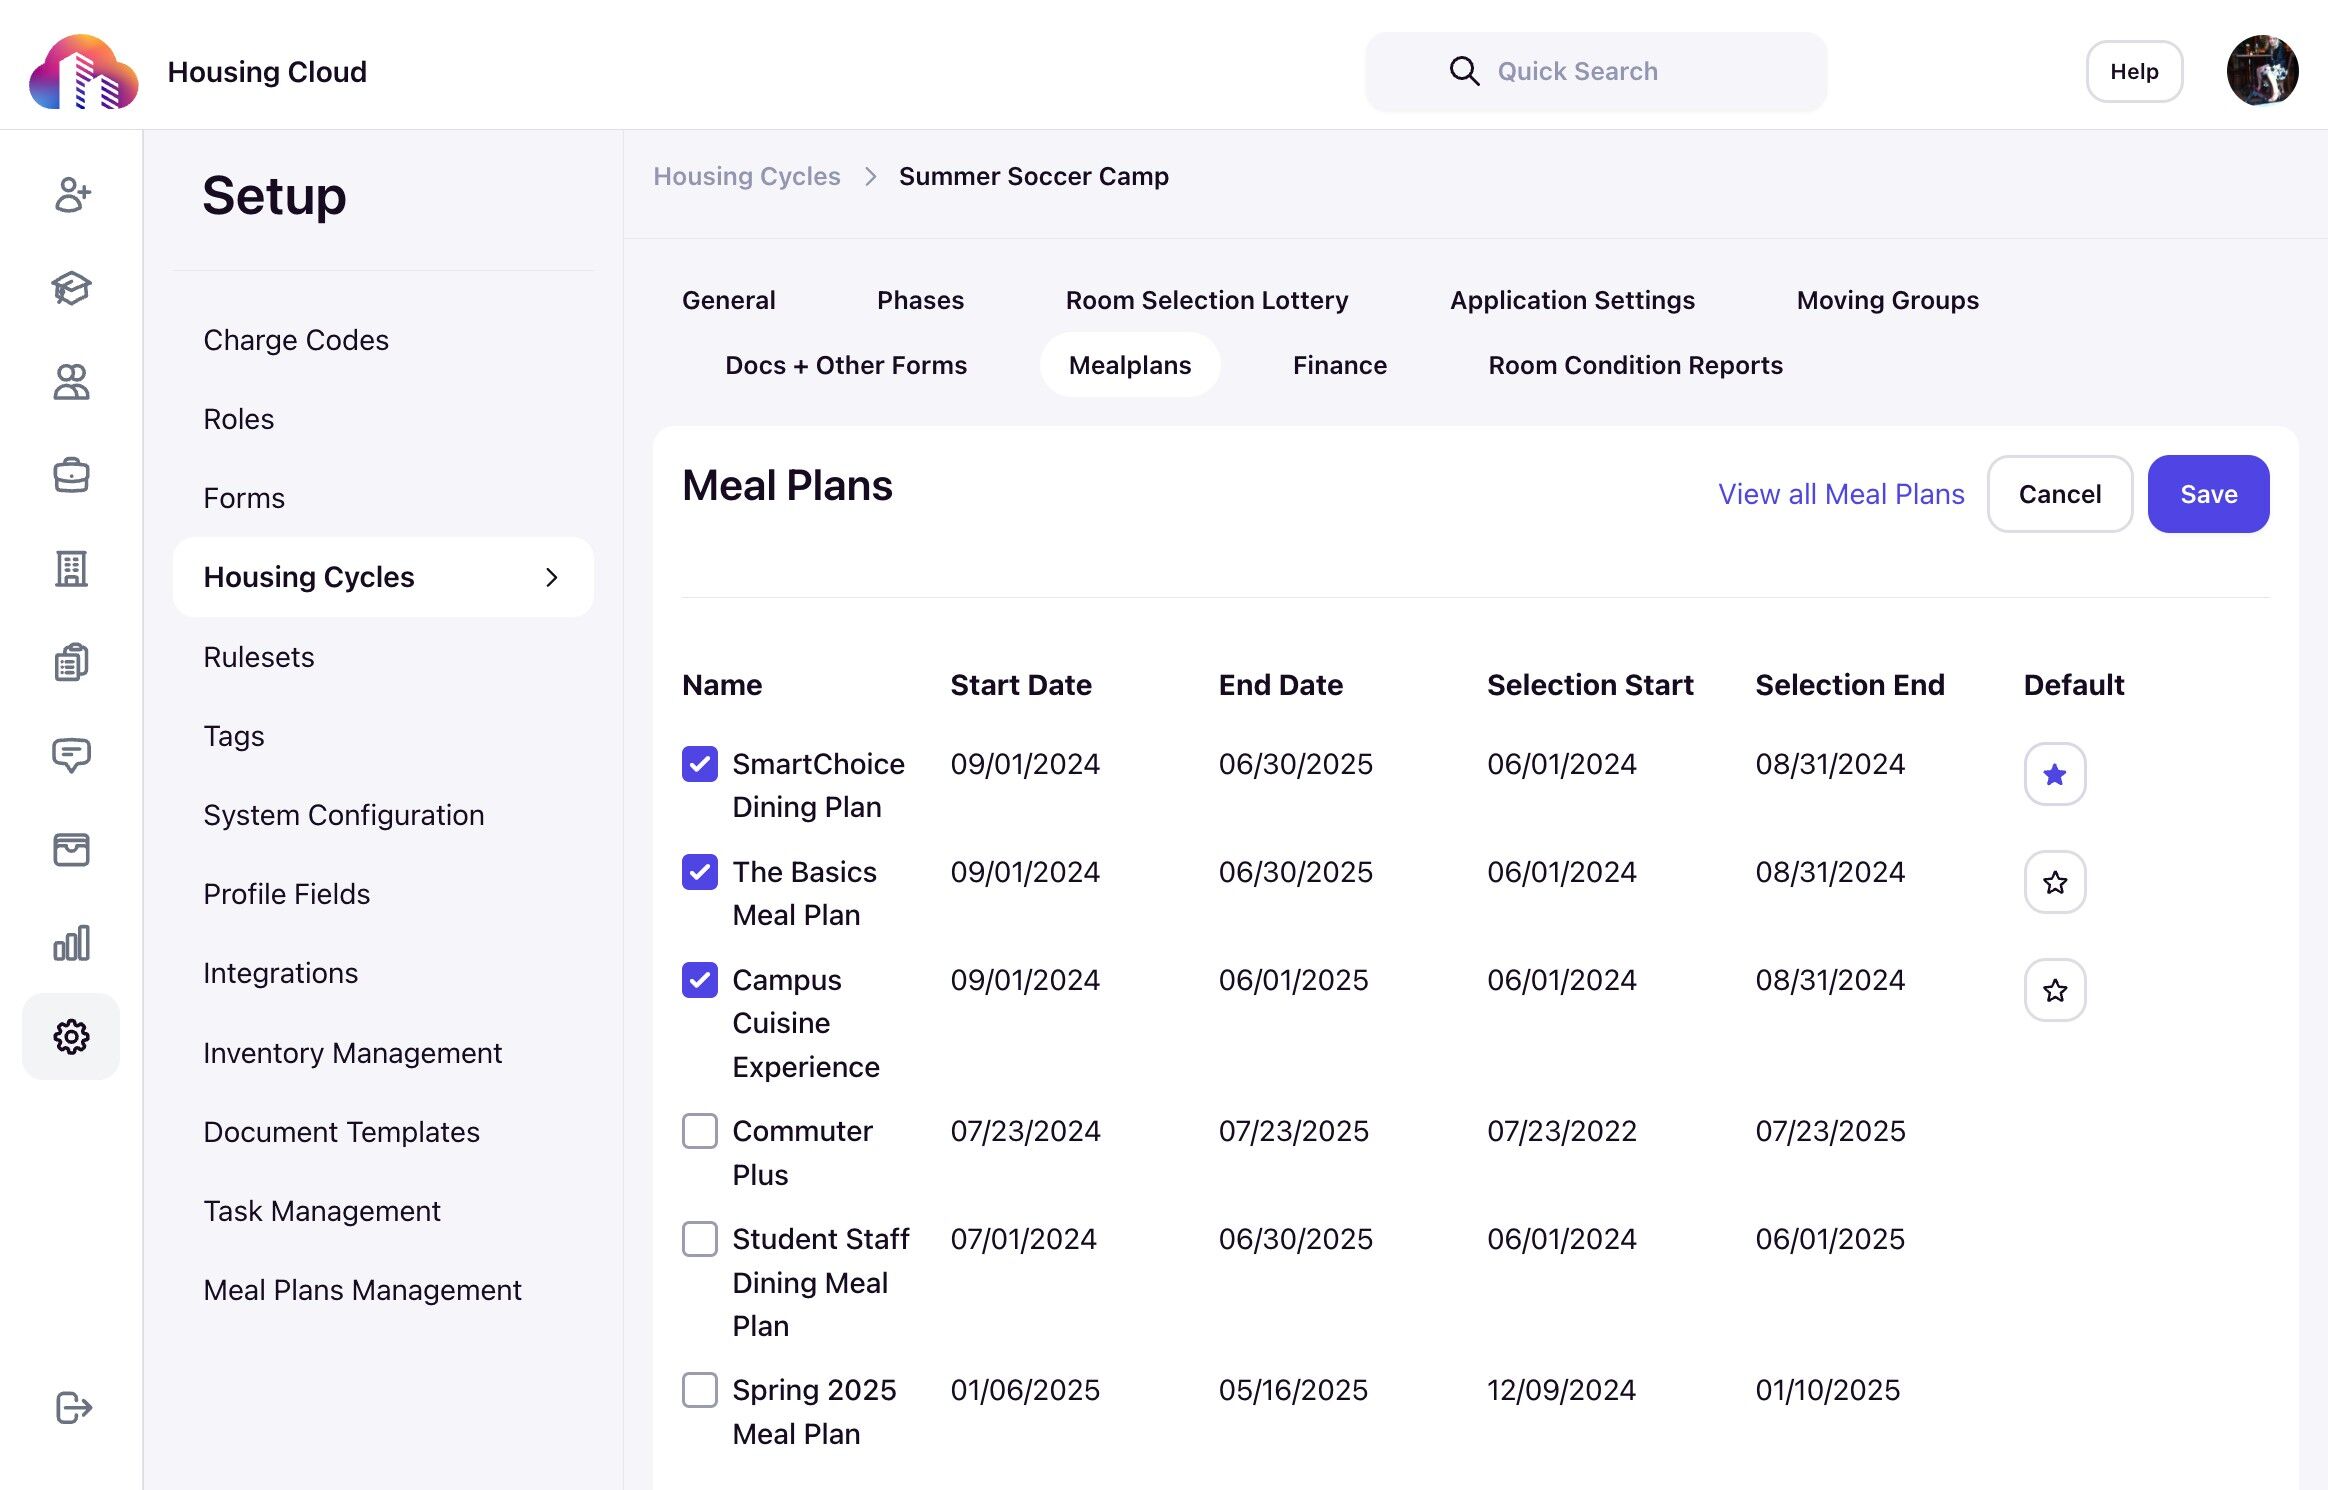Click the logout icon at sidebar bottom
This screenshot has height=1490, width=2328.
coord(73,1407)
